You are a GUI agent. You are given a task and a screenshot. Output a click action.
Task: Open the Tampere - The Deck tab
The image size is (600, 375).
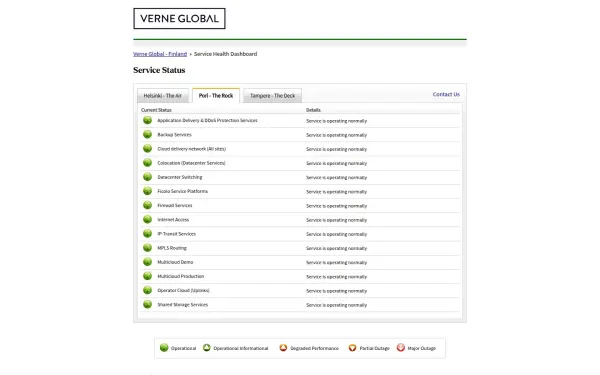point(272,96)
